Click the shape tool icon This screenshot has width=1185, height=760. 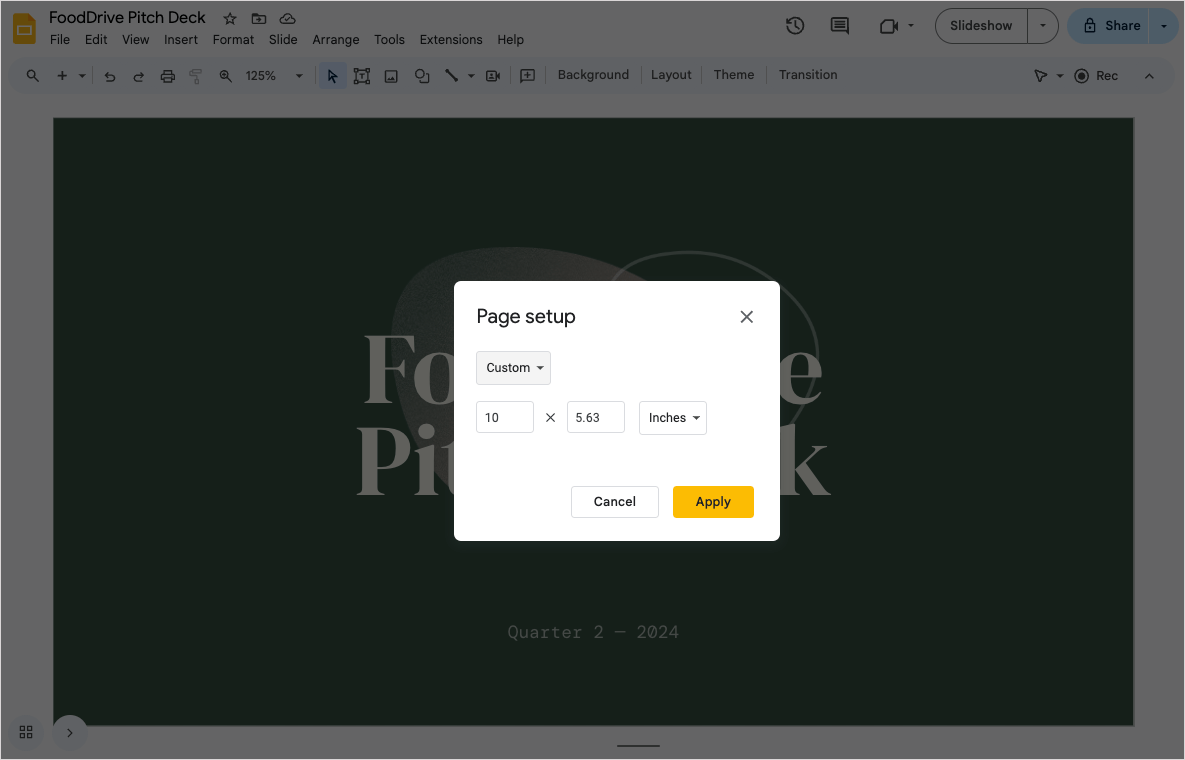coord(422,76)
